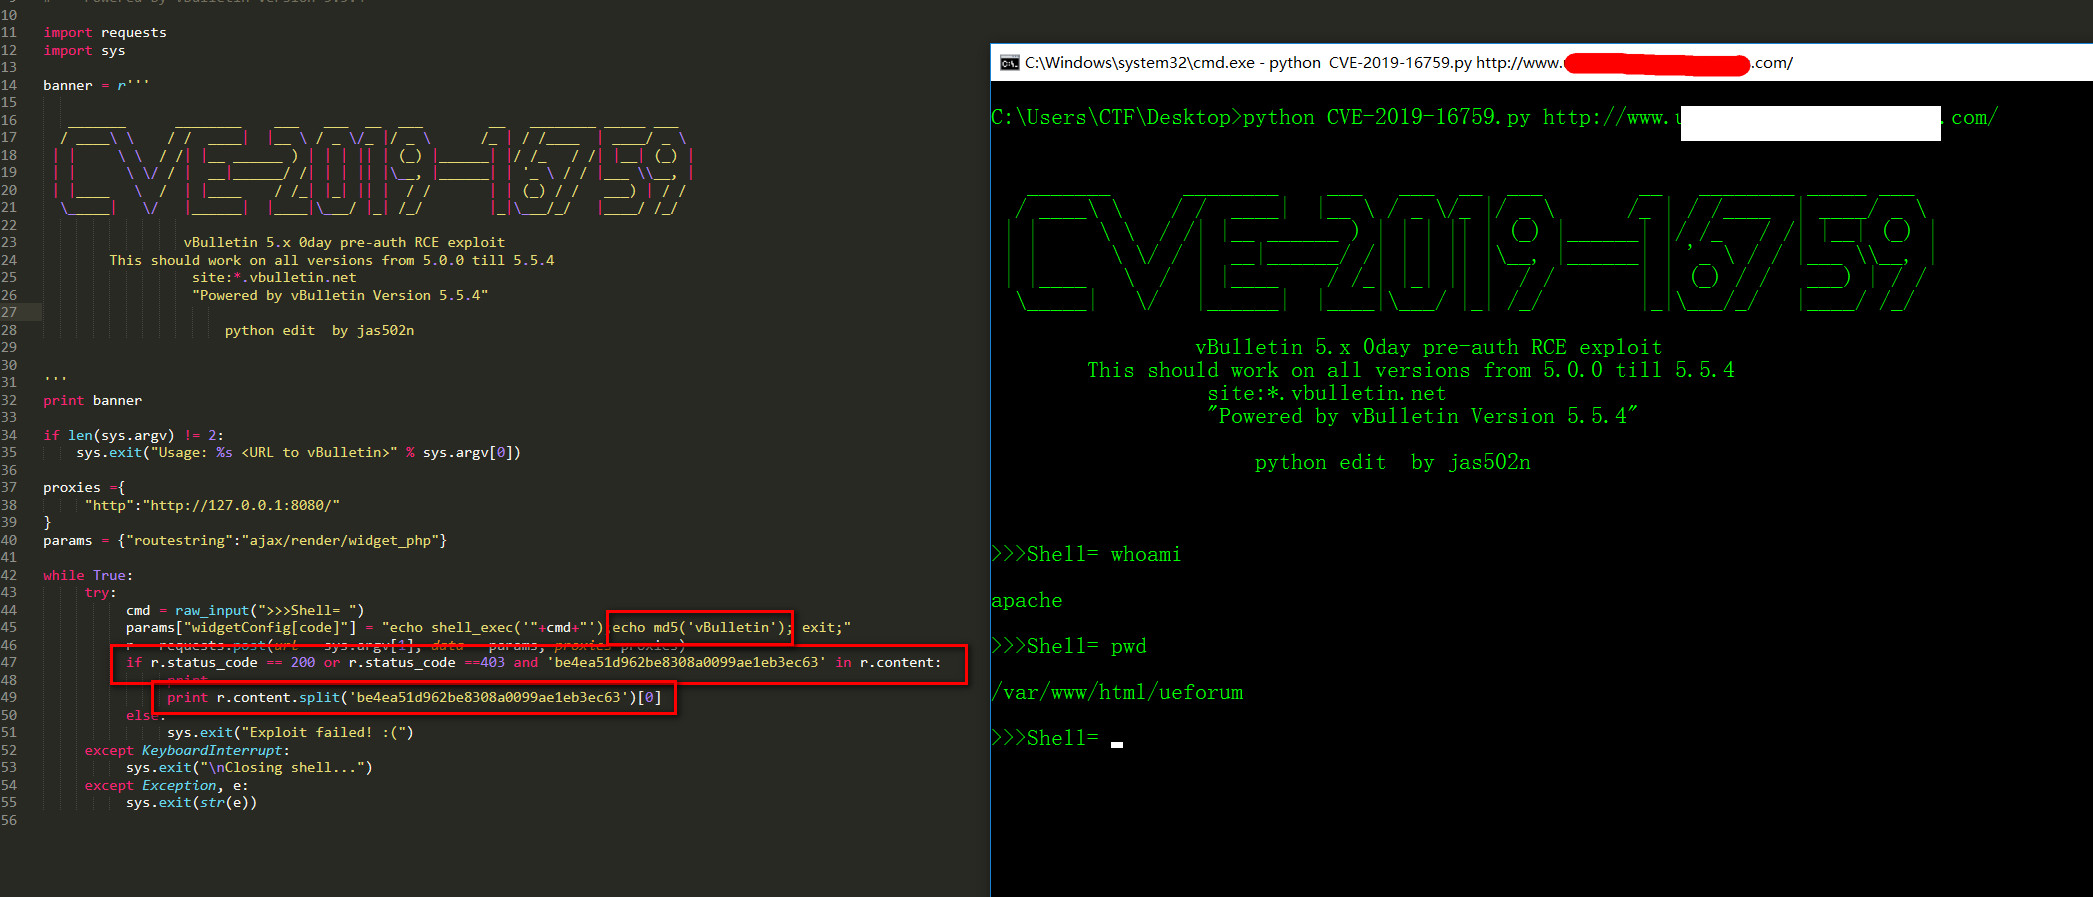Click 'python edit by jas502n' in the editor
Image resolution: width=2093 pixels, height=897 pixels.
point(319,331)
